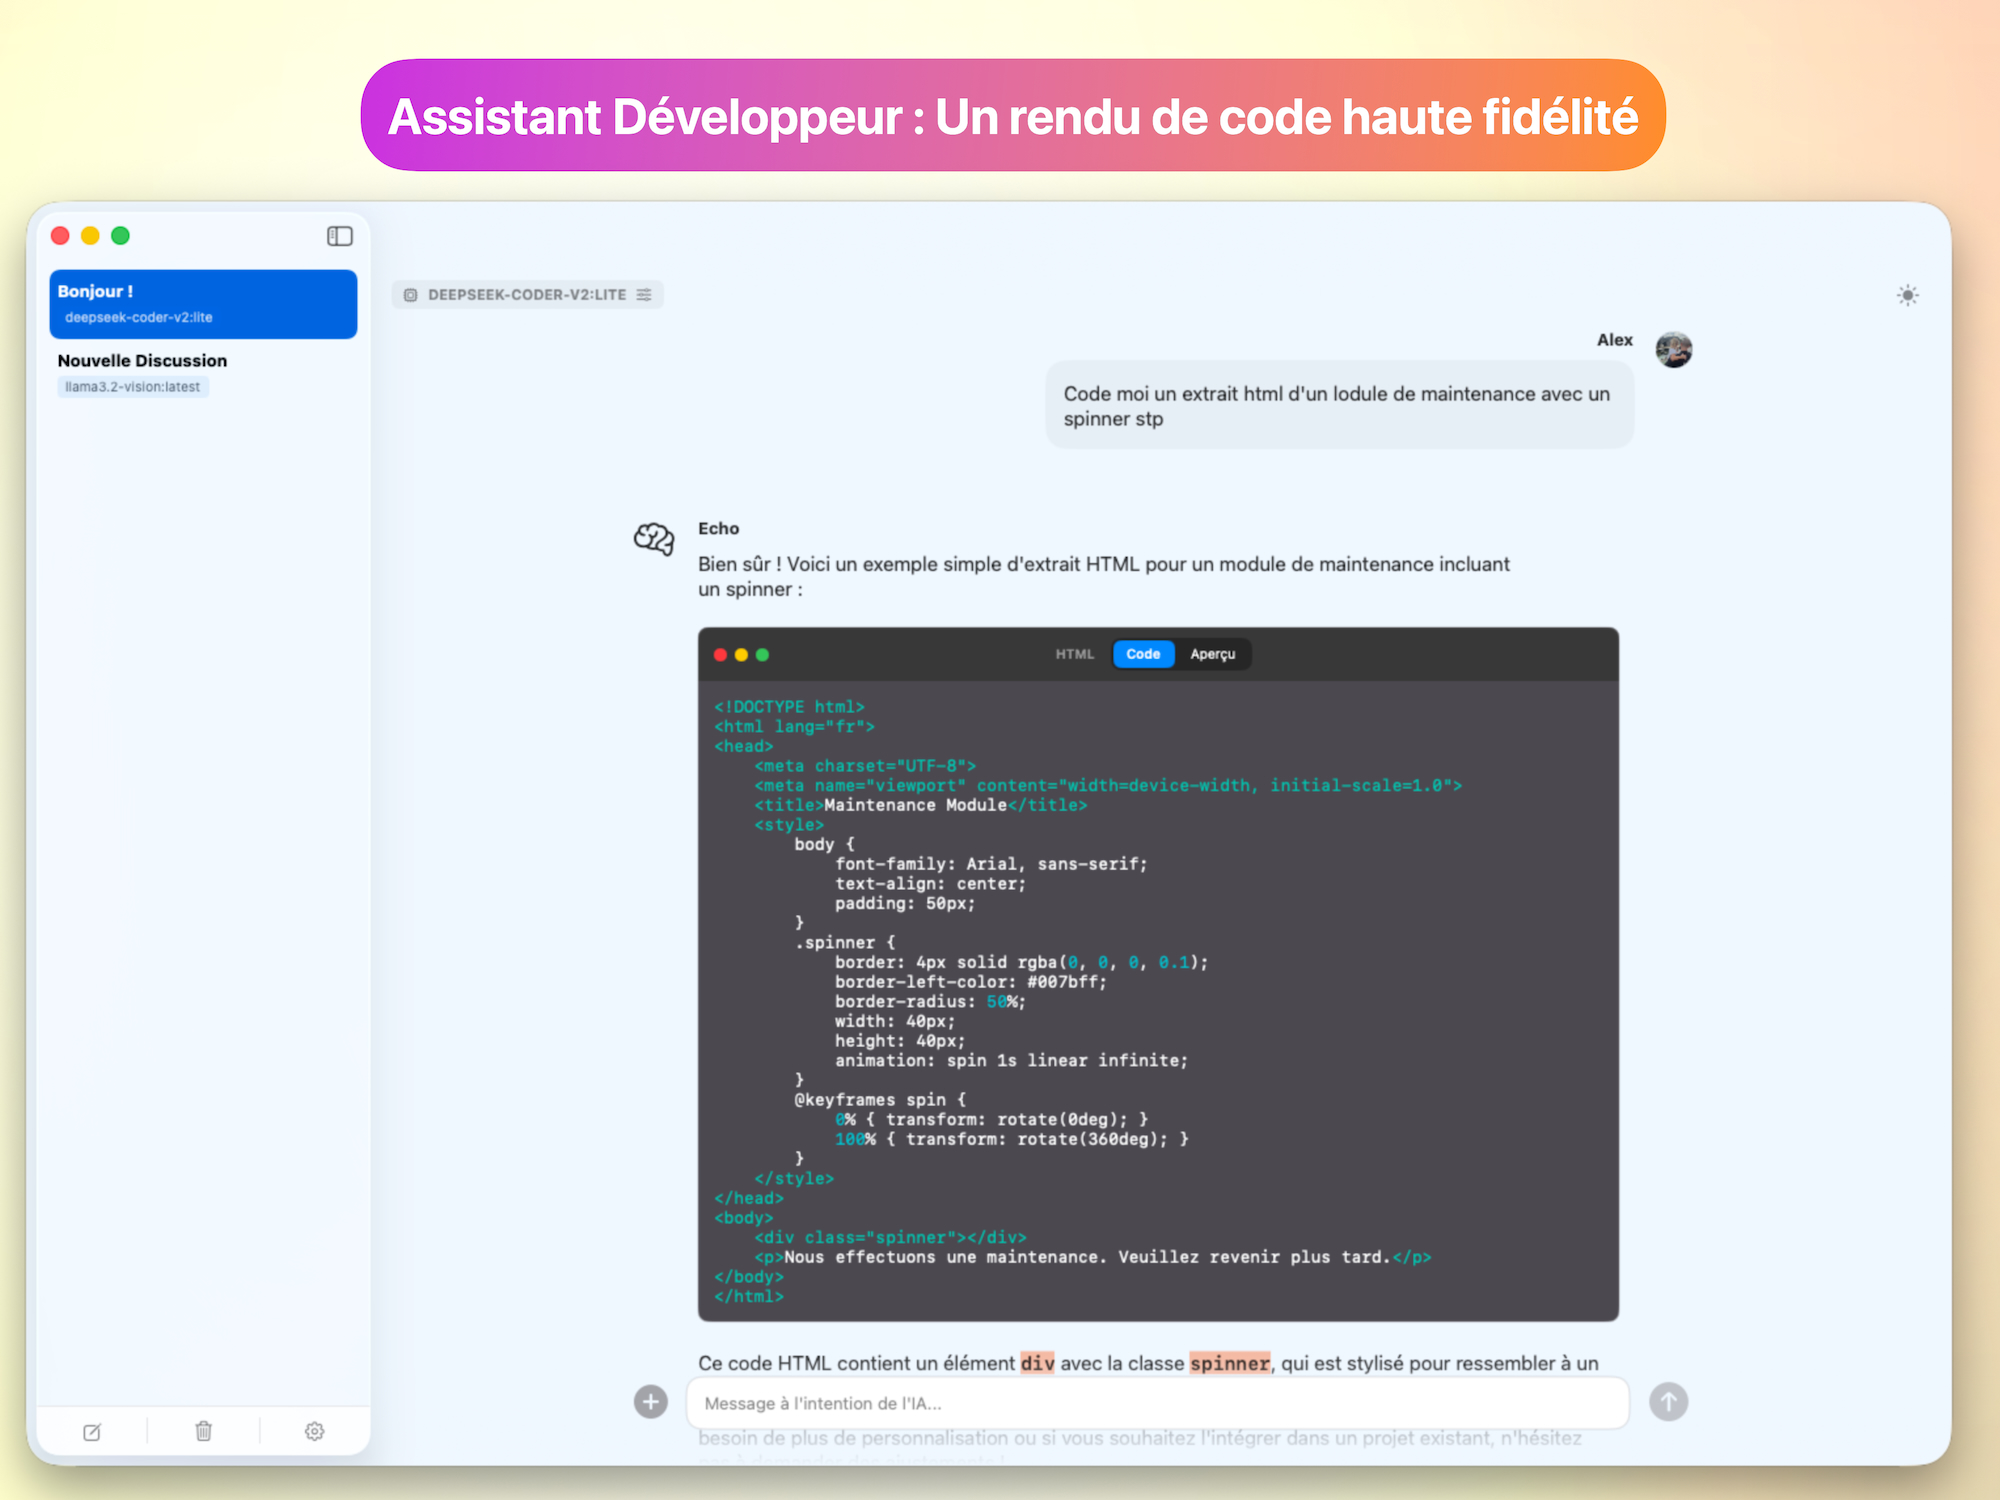The width and height of the screenshot is (2000, 1500).
Task: Click the Echo brain icon
Action: (654, 539)
